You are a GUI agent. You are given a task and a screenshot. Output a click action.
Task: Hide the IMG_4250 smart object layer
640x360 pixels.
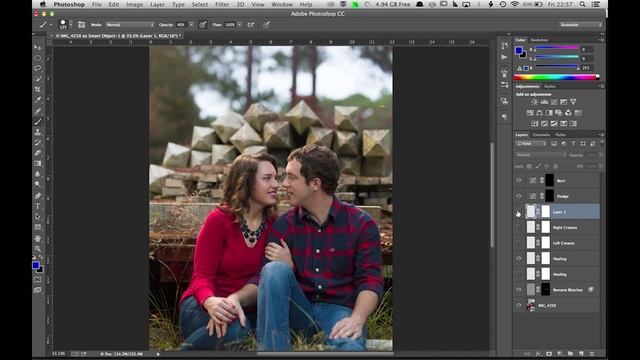519,305
